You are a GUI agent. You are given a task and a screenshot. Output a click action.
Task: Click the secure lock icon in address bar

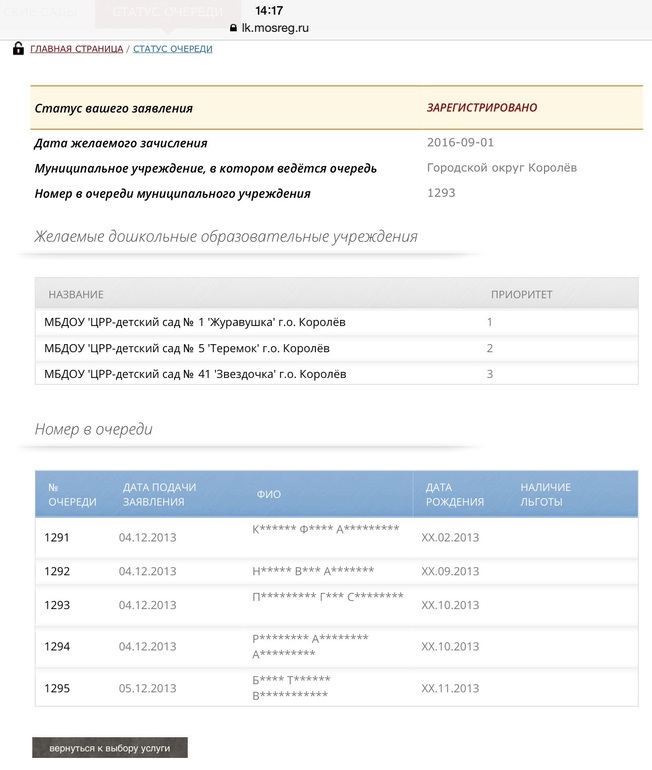(234, 28)
